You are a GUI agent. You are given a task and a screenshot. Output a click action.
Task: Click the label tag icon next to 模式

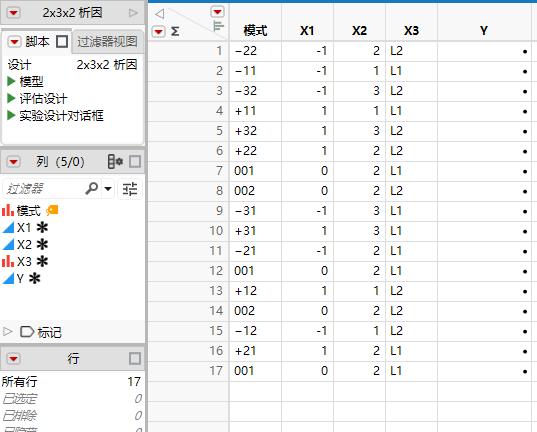52,210
